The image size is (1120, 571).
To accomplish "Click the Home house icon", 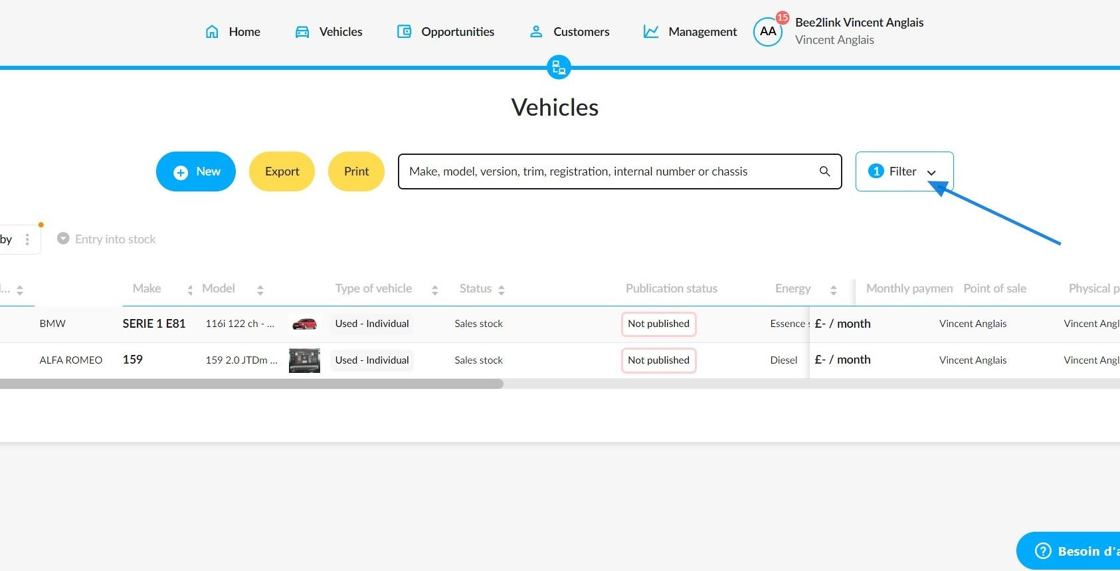I will (x=212, y=31).
